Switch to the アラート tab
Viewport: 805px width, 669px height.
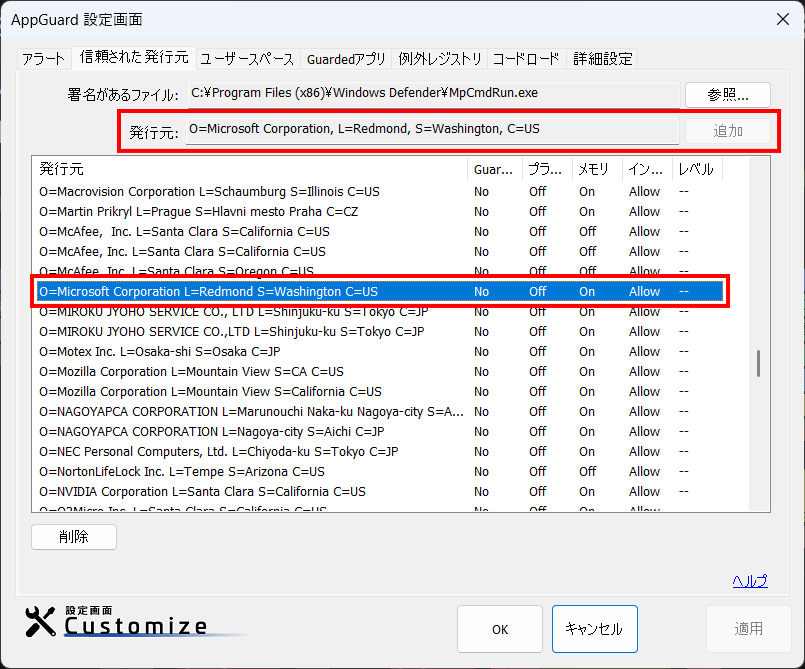[x=43, y=59]
